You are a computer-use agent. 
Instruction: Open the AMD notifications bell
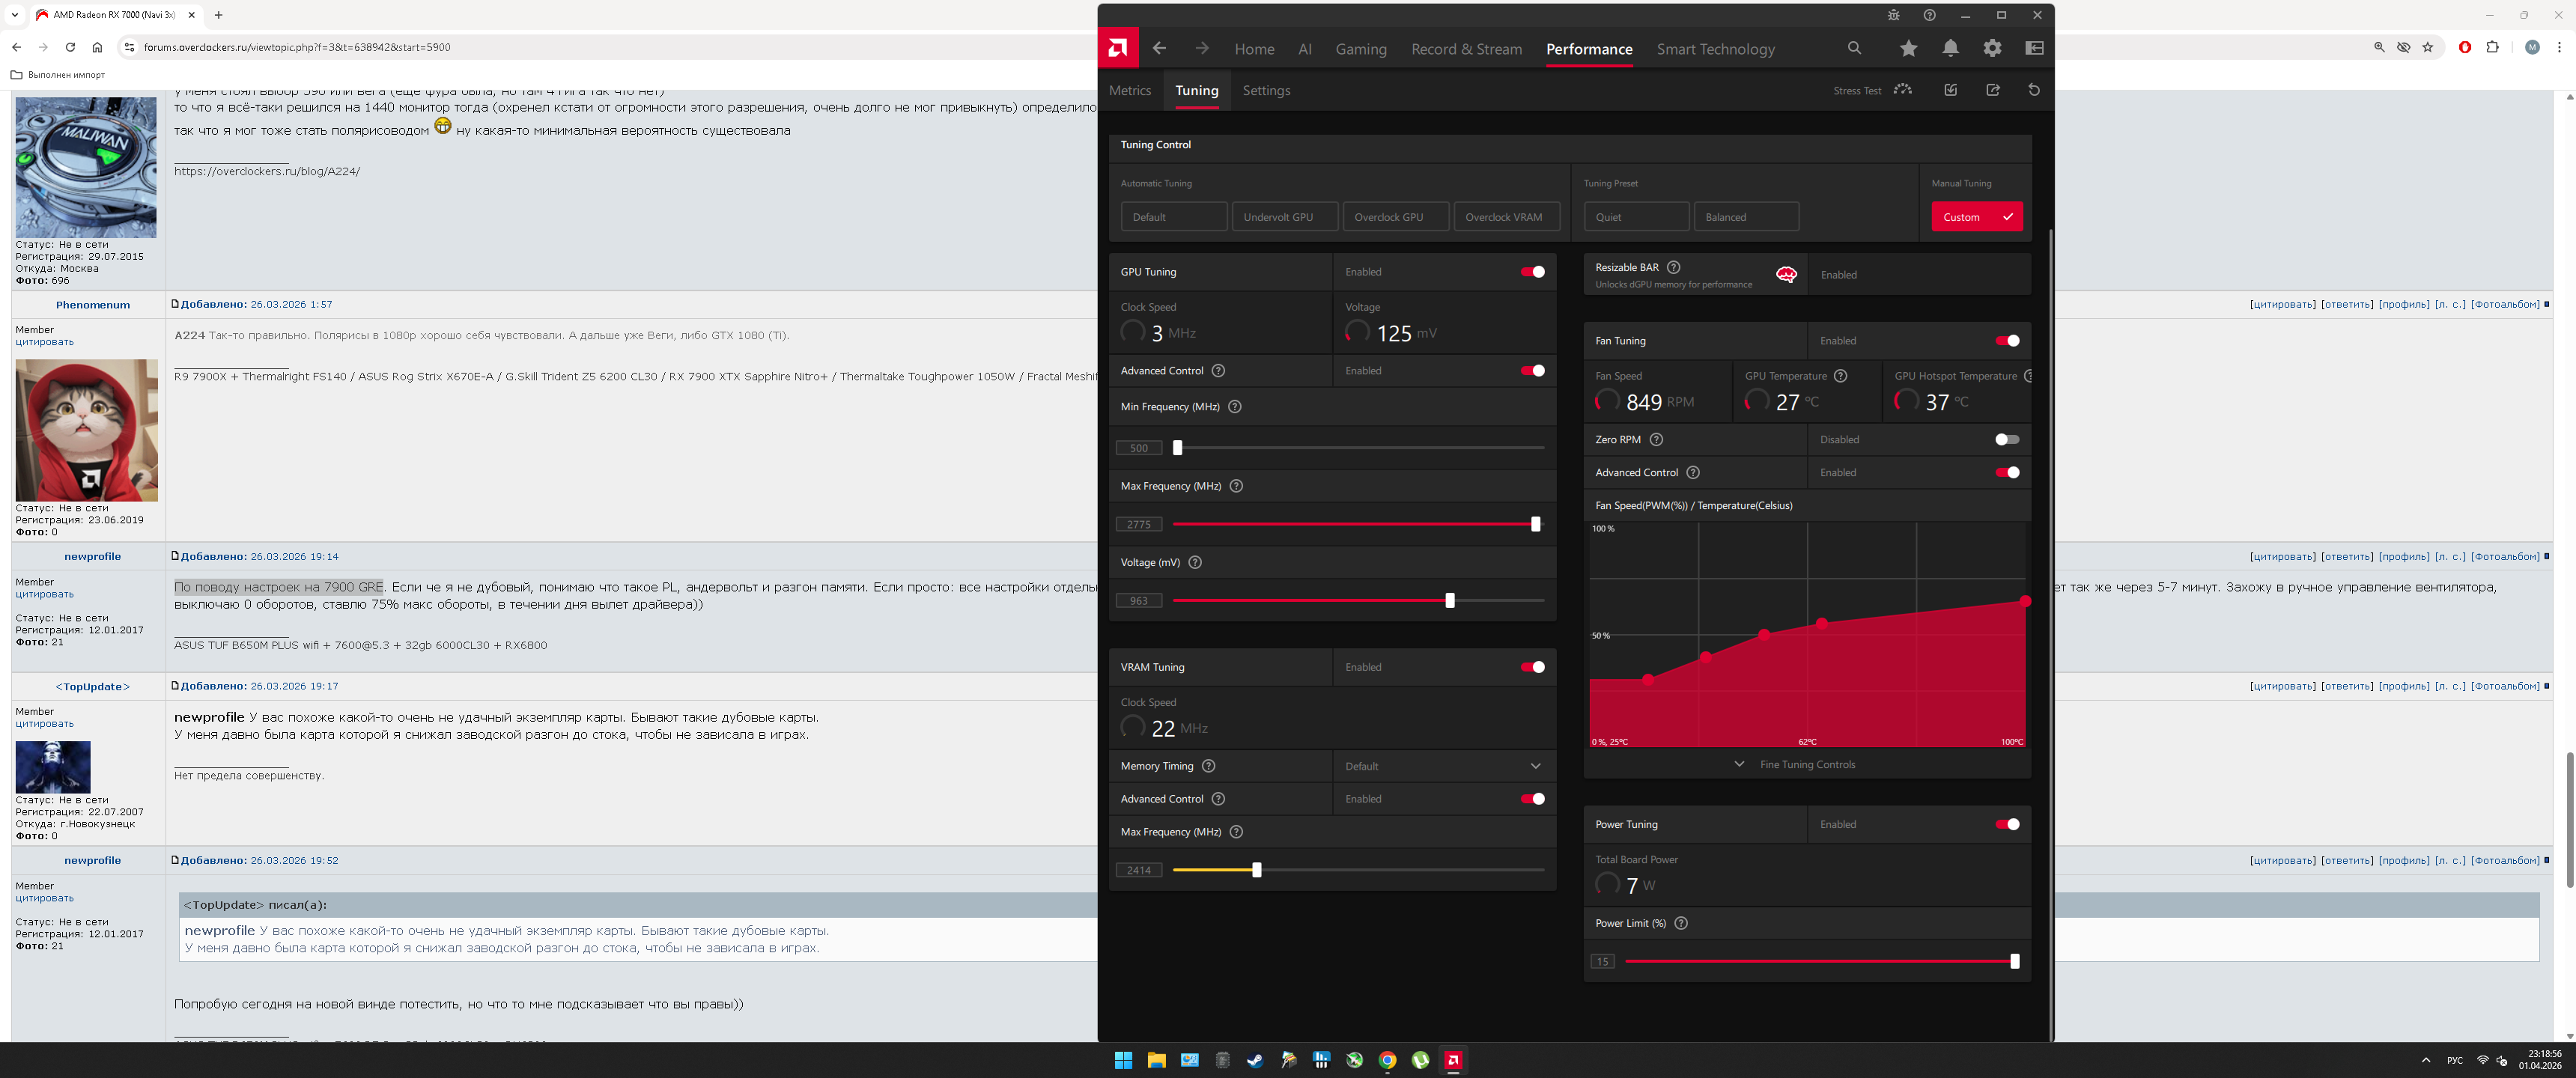click(1951, 48)
